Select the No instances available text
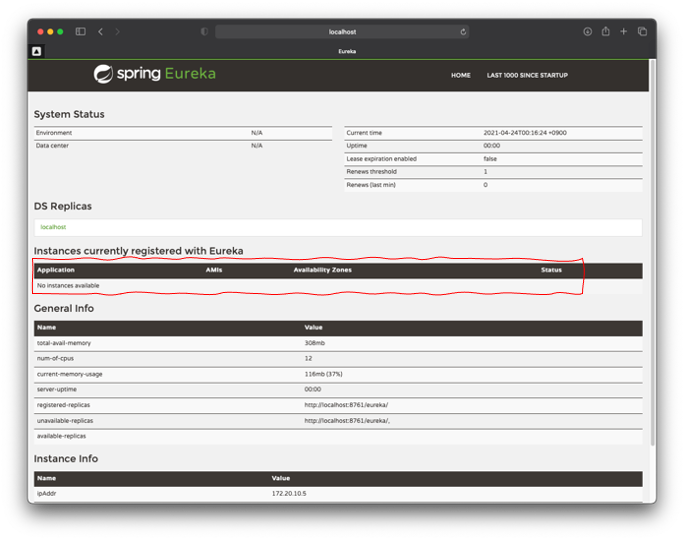 coord(68,285)
